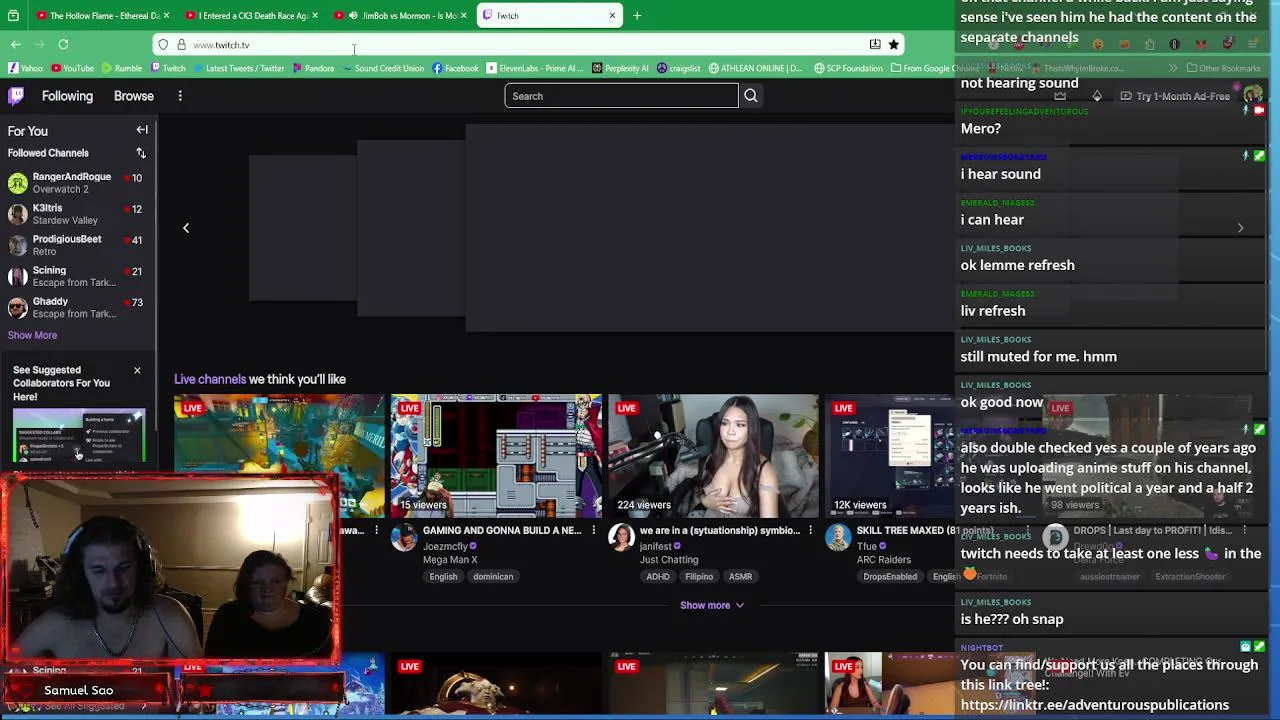Select the DropsEnabled tag
The height and width of the screenshot is (720, 1280).
pos(890,577)
